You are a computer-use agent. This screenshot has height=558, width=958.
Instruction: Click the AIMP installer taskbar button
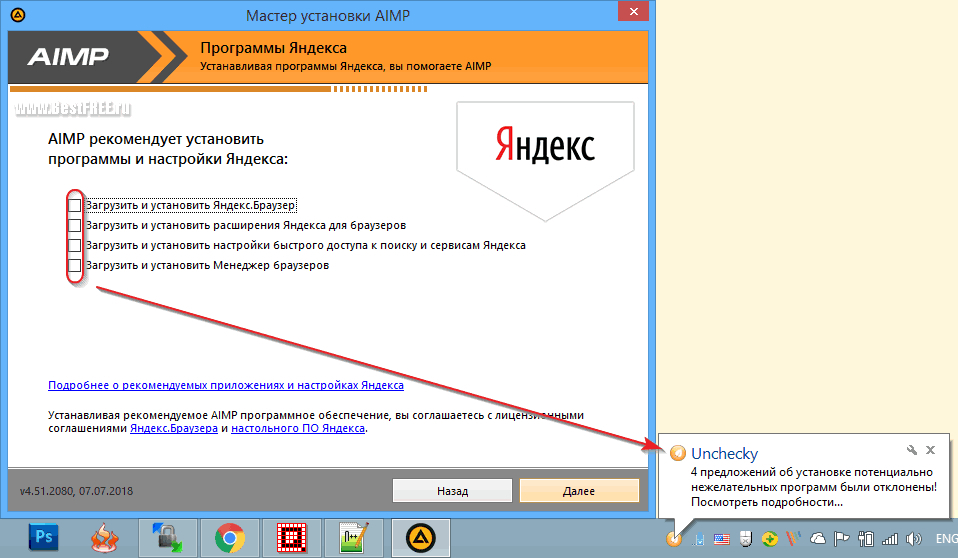pos(420,538)
